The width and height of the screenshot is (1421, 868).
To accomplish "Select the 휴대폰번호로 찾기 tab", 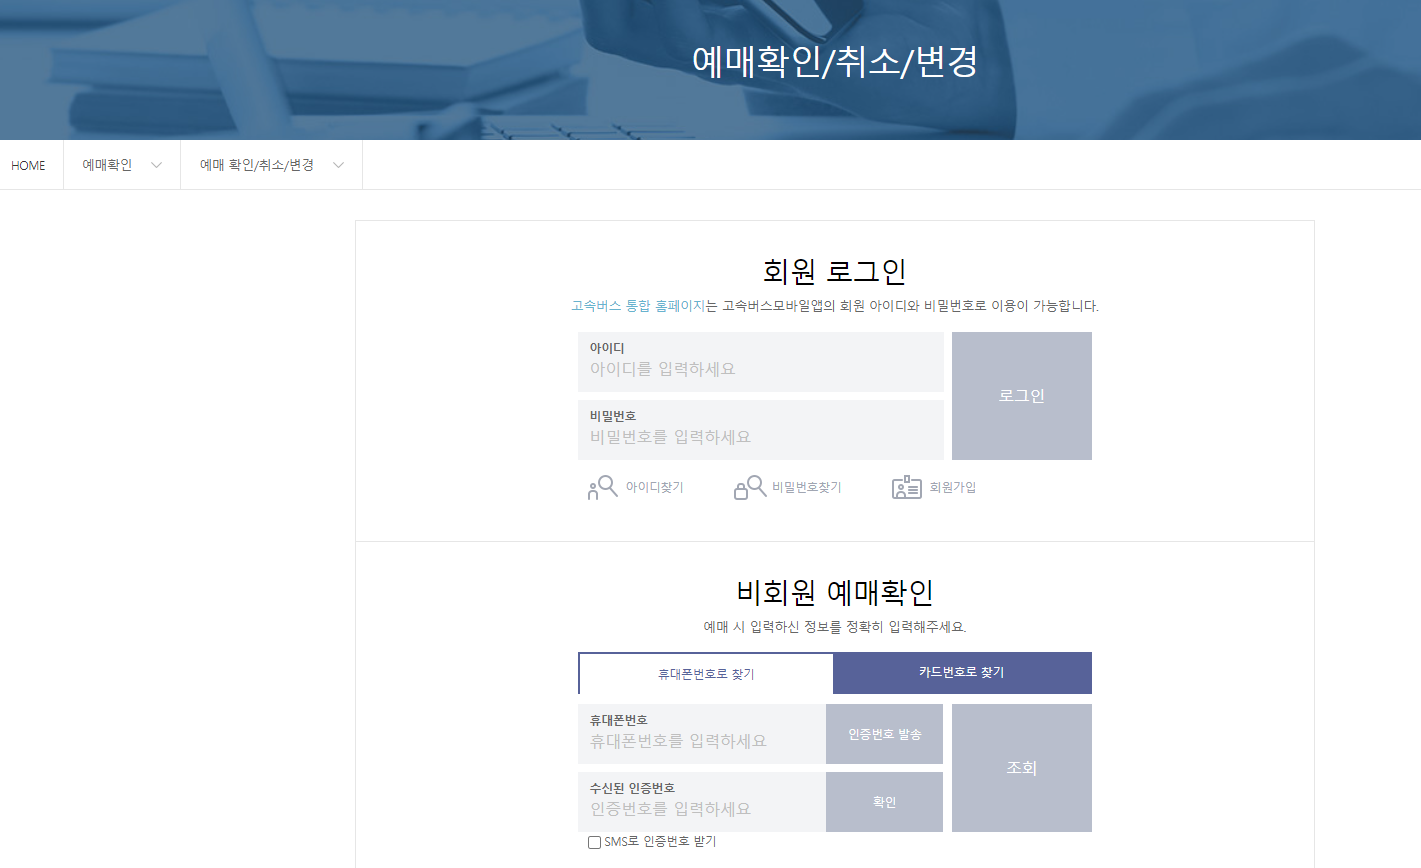I will pos(705,673).
